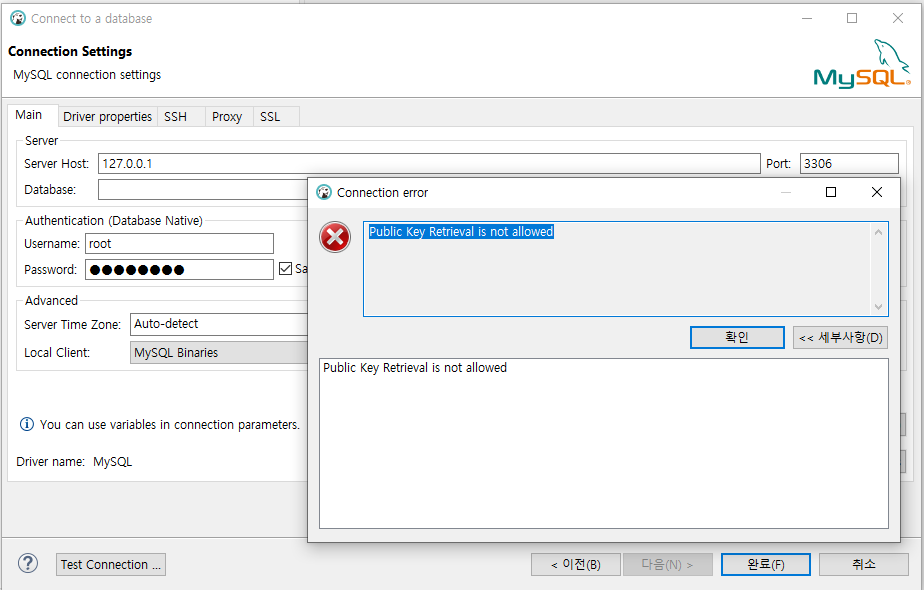The width and height of the screenshot is (924, 590).
Task: Maximize the Connection error dialog
Action: [x=831, y=192]
